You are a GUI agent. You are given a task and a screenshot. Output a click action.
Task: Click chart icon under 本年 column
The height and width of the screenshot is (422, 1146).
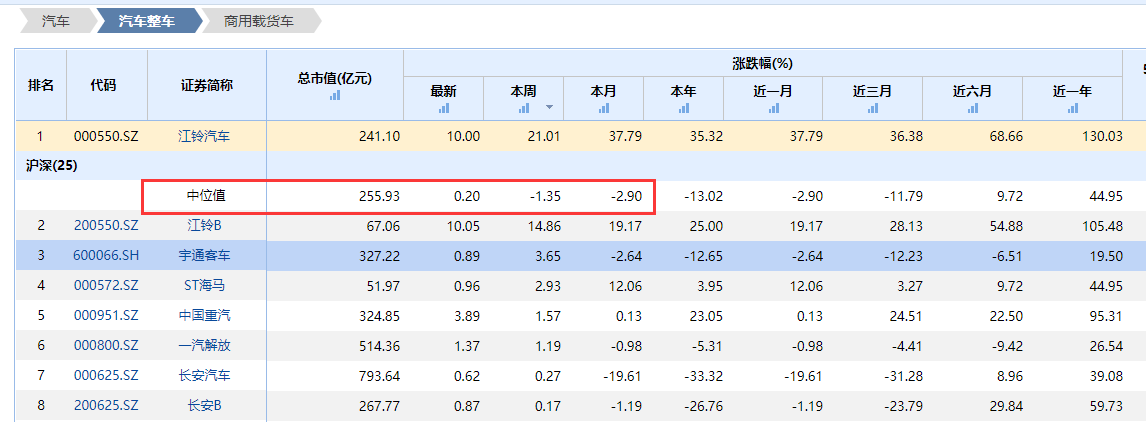click(683, 108)
